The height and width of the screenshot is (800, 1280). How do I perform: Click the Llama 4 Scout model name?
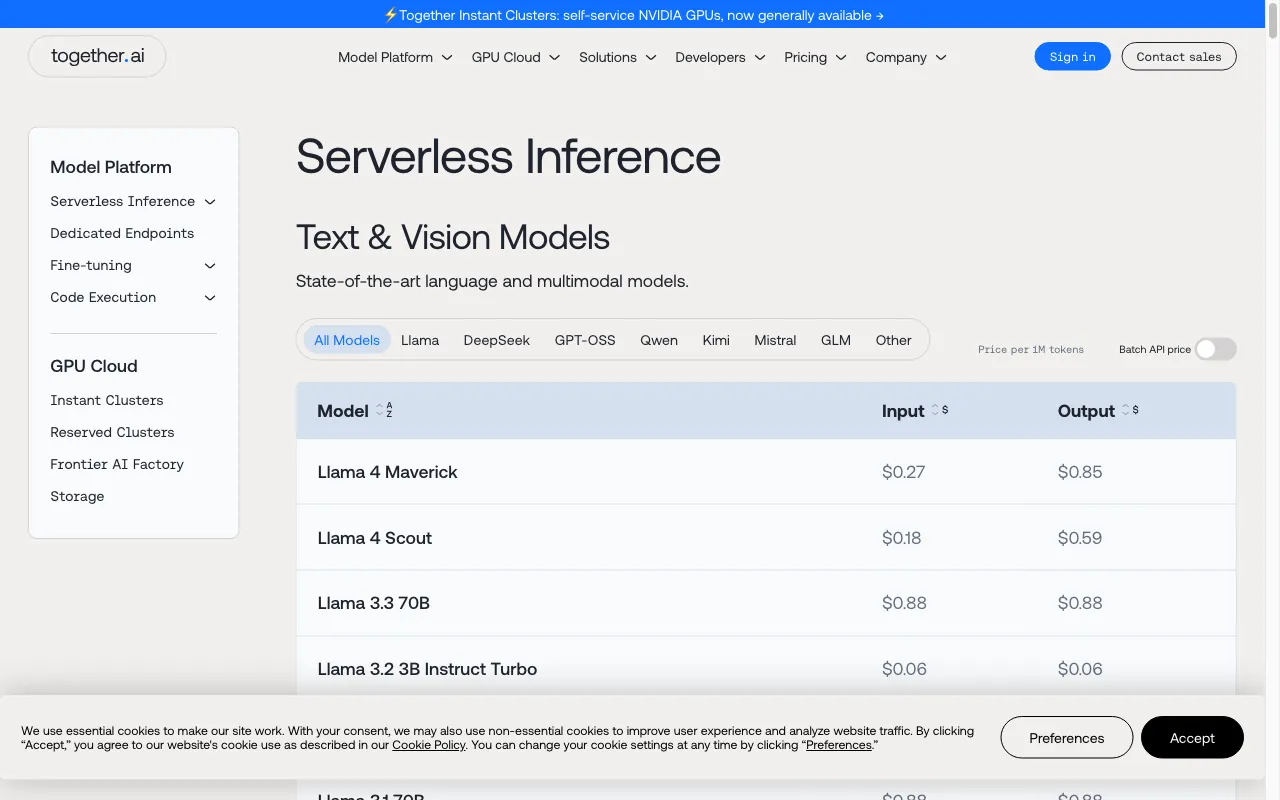[375, 538]
